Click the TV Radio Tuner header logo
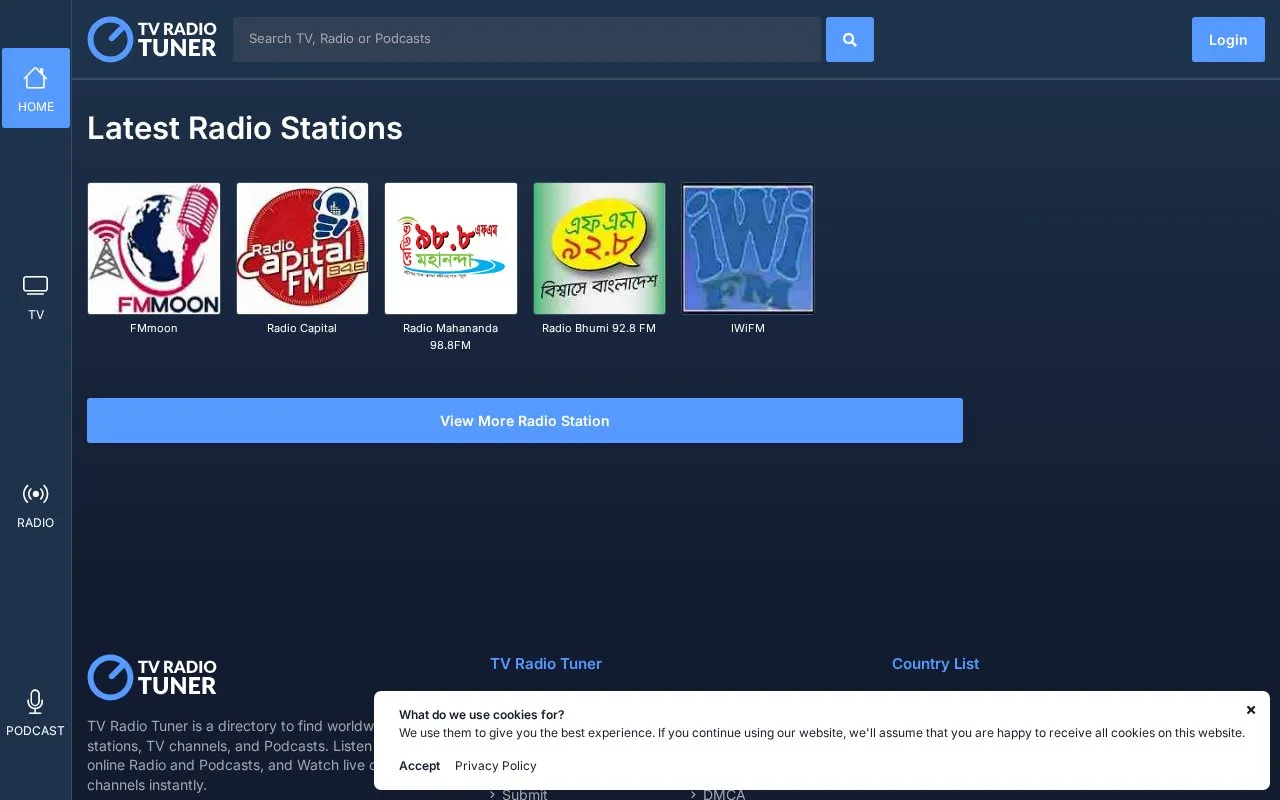1280x800 pixels. (152, 39)
